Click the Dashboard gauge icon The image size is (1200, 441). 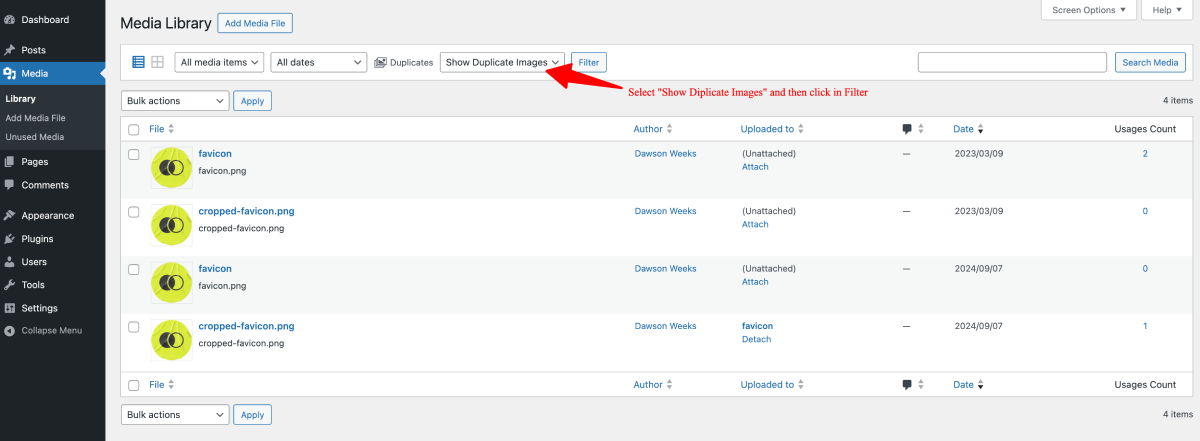point(9,20)
